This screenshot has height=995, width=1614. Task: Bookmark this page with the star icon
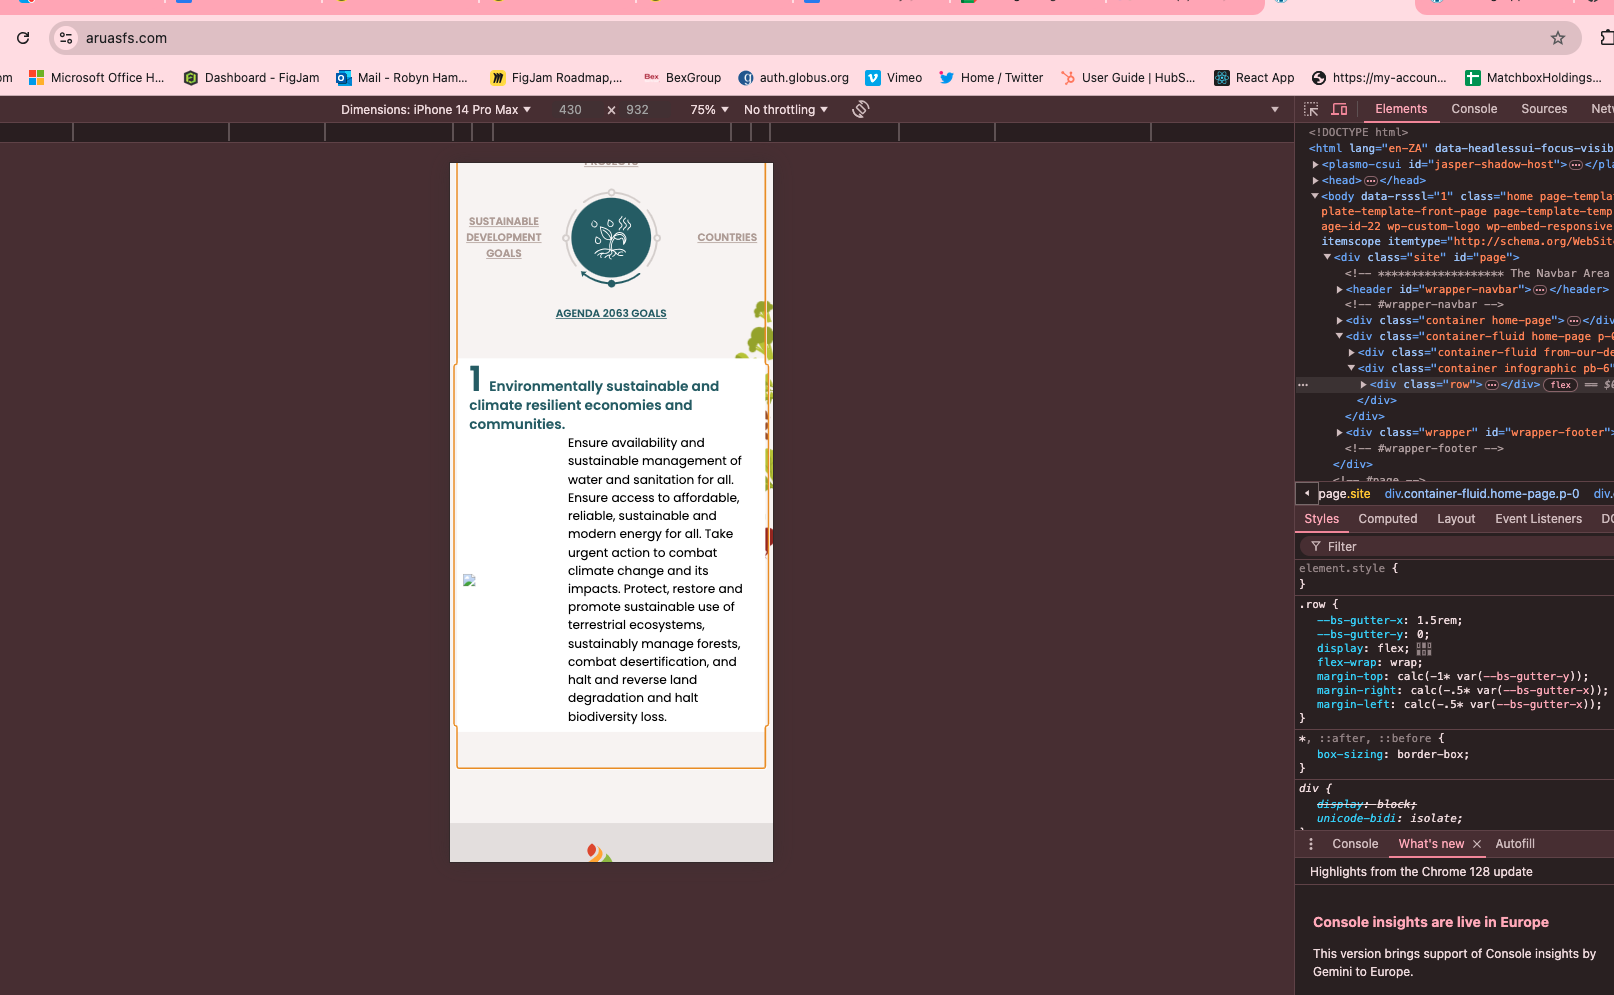(x=1557, y=38)
